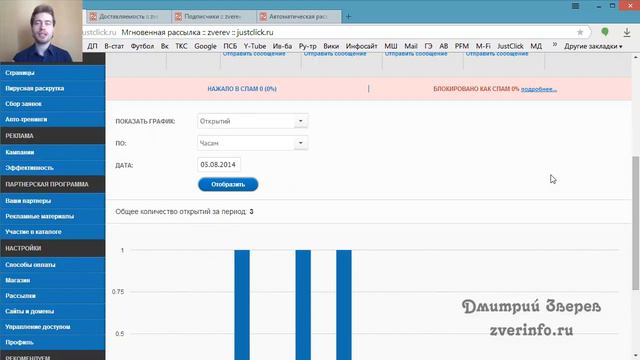Click the leftmost blue bar in the chart
Viewport: 640px width, 360px height.
point(242,305)
